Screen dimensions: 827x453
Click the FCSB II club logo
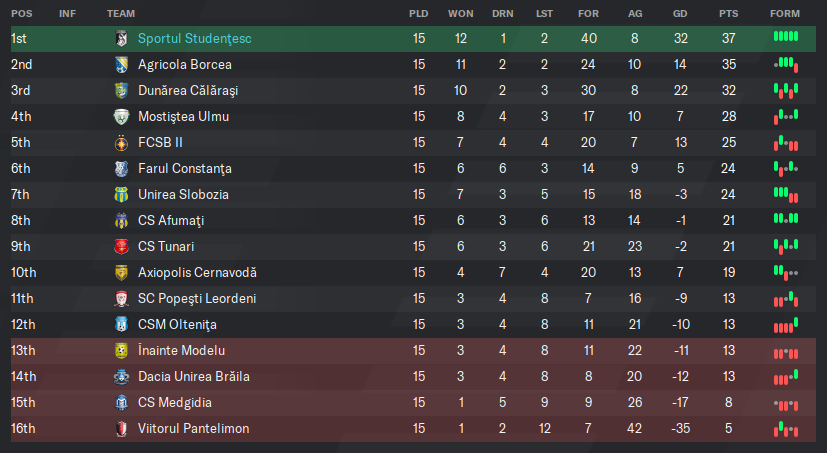tap(121, 142)
